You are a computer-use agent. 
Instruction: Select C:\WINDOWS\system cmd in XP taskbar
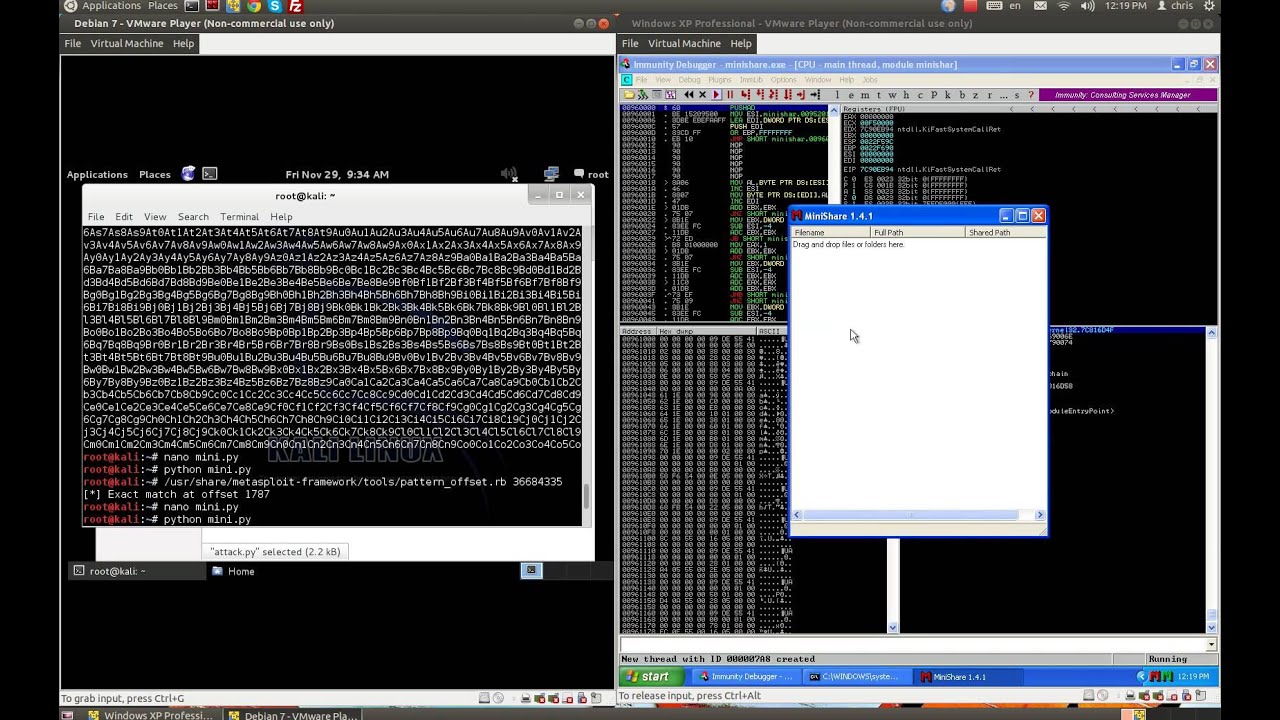pos(855,677)
